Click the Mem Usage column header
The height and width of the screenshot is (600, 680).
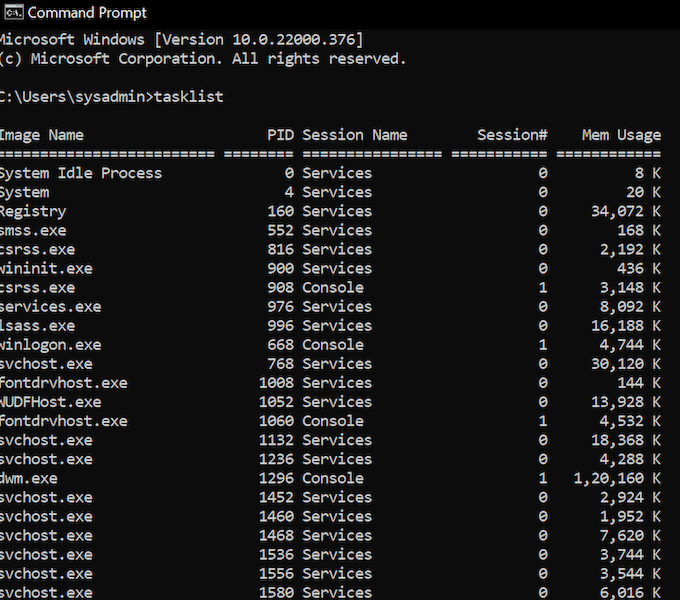coord(621,135)
